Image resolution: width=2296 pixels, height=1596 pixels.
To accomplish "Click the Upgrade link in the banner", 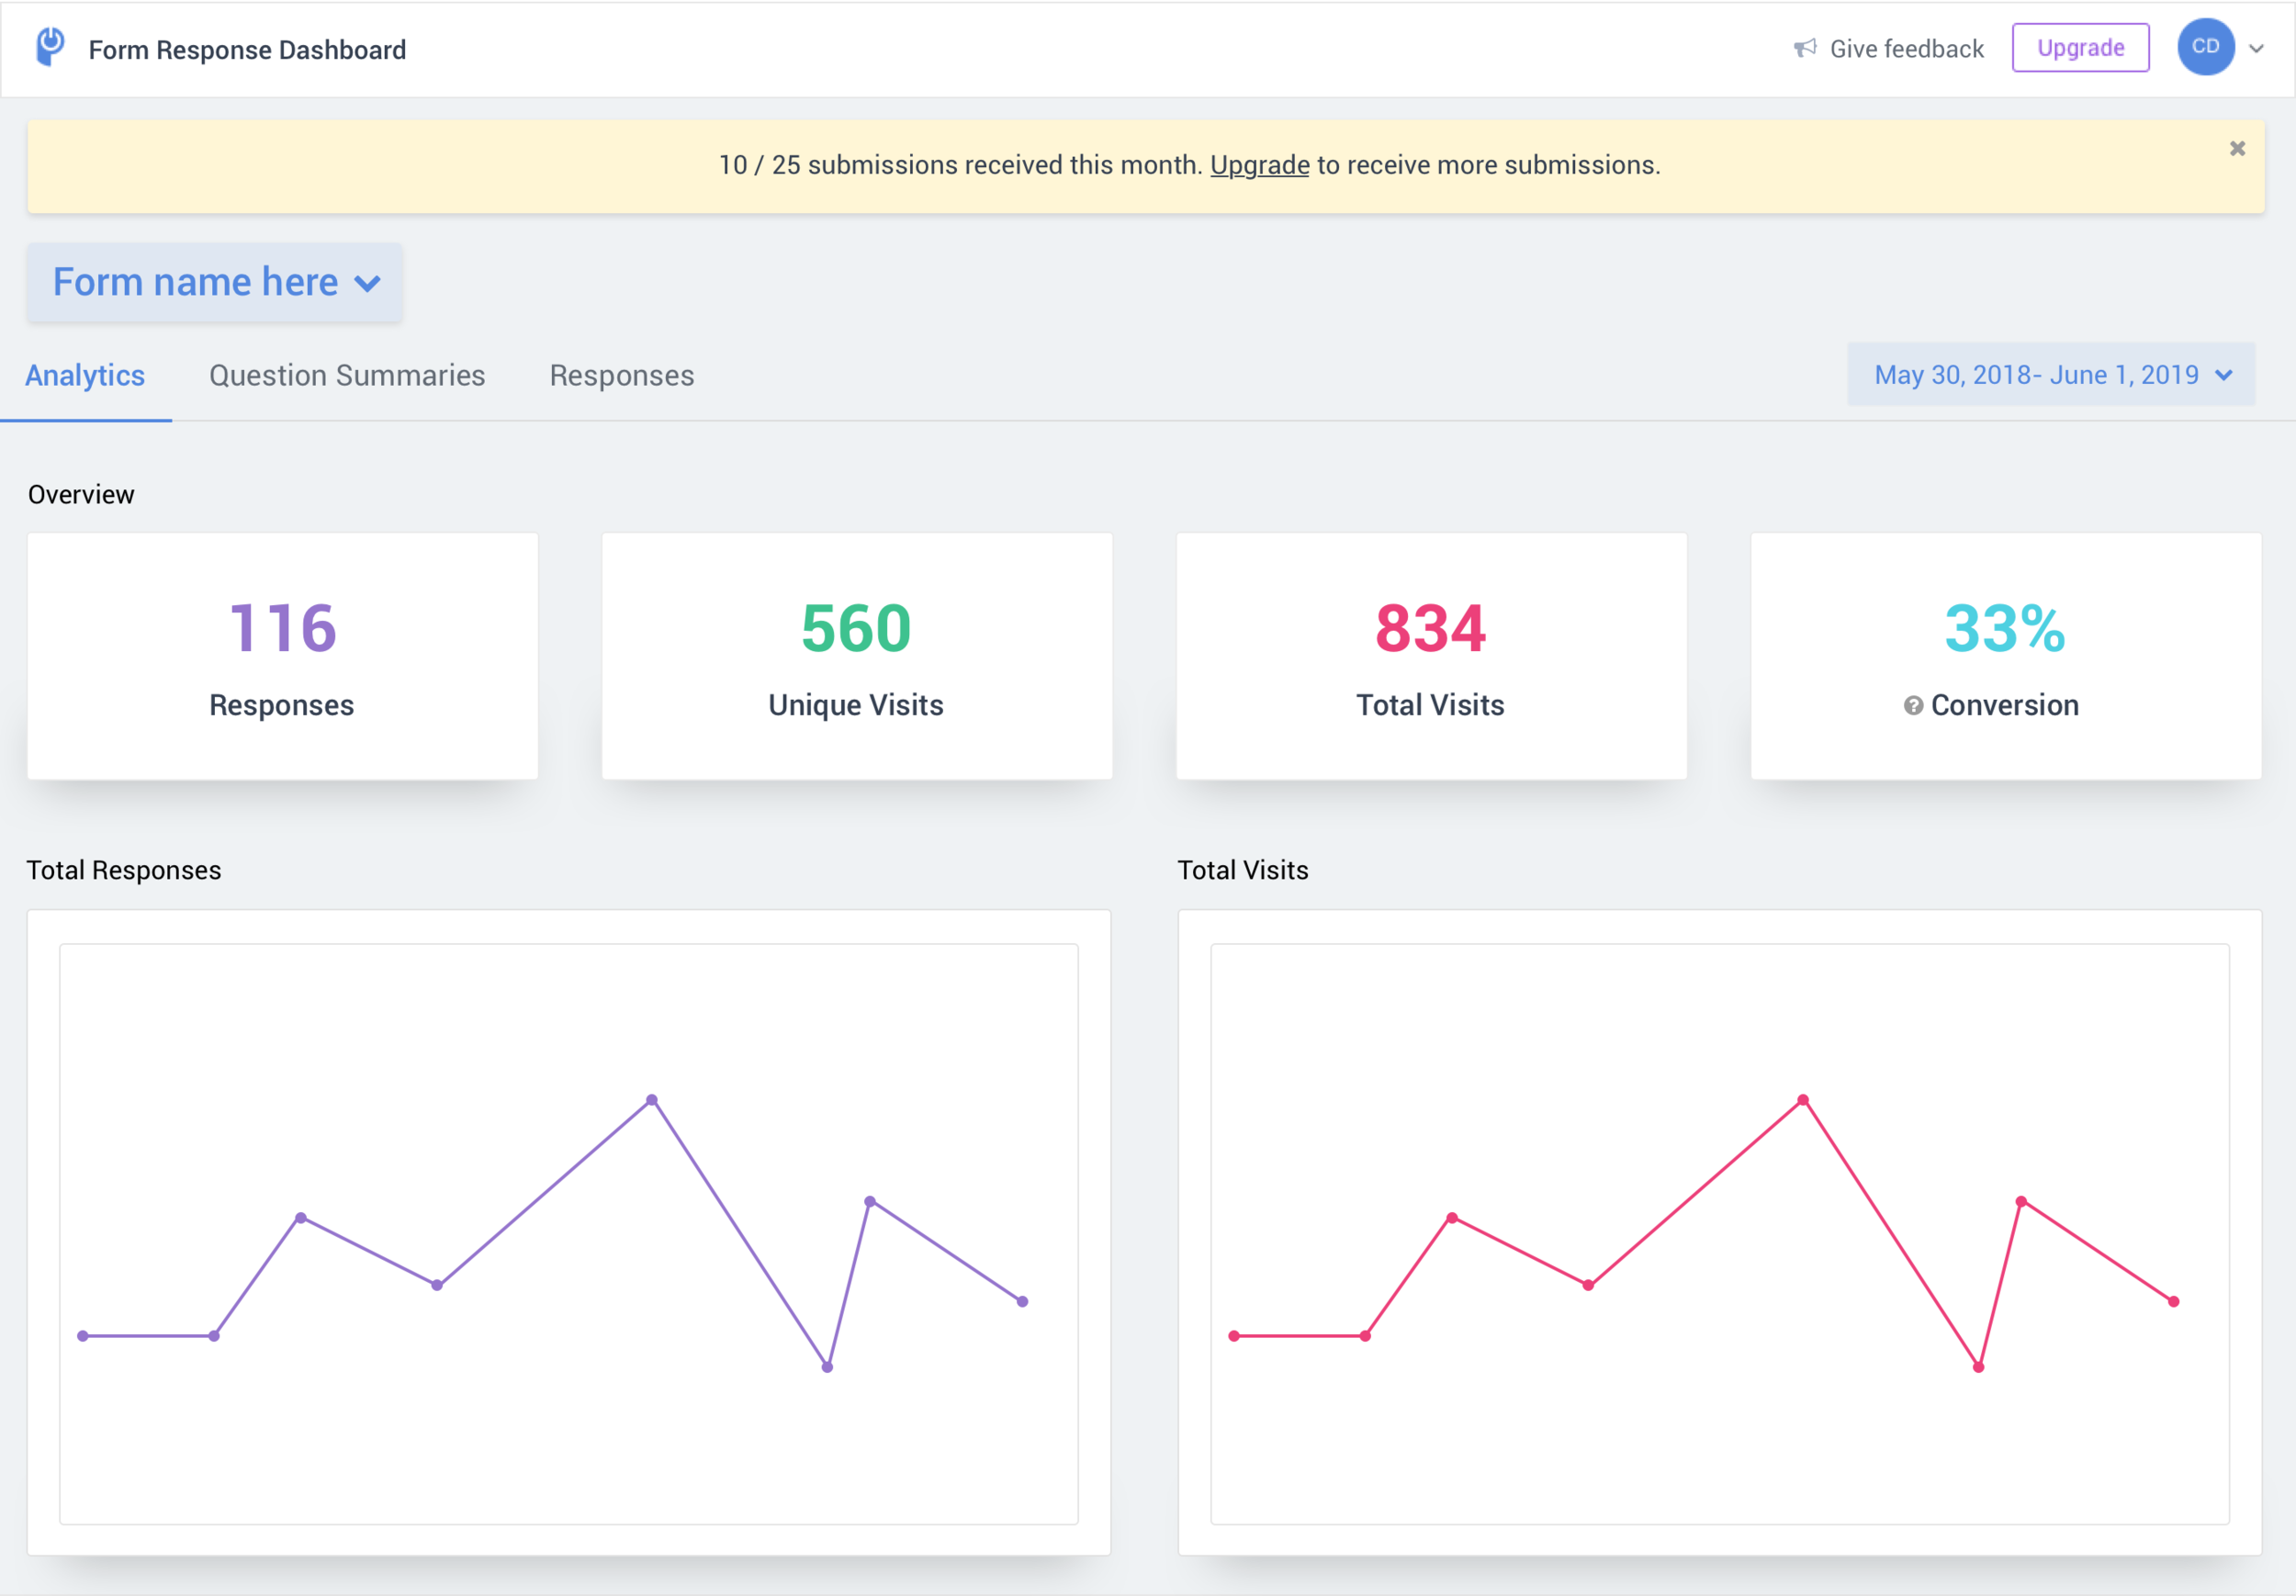I will click(1259, 165).
